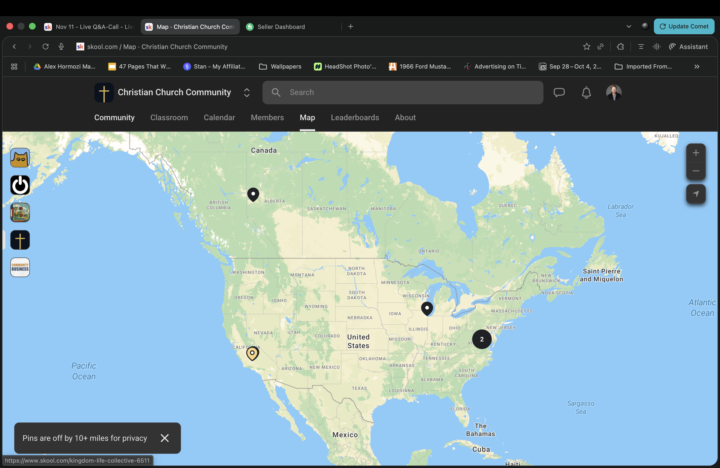Image resolution: width=720 pixels, height=468 pixels.
Task: Open the notifications bell
Action: 586,93
